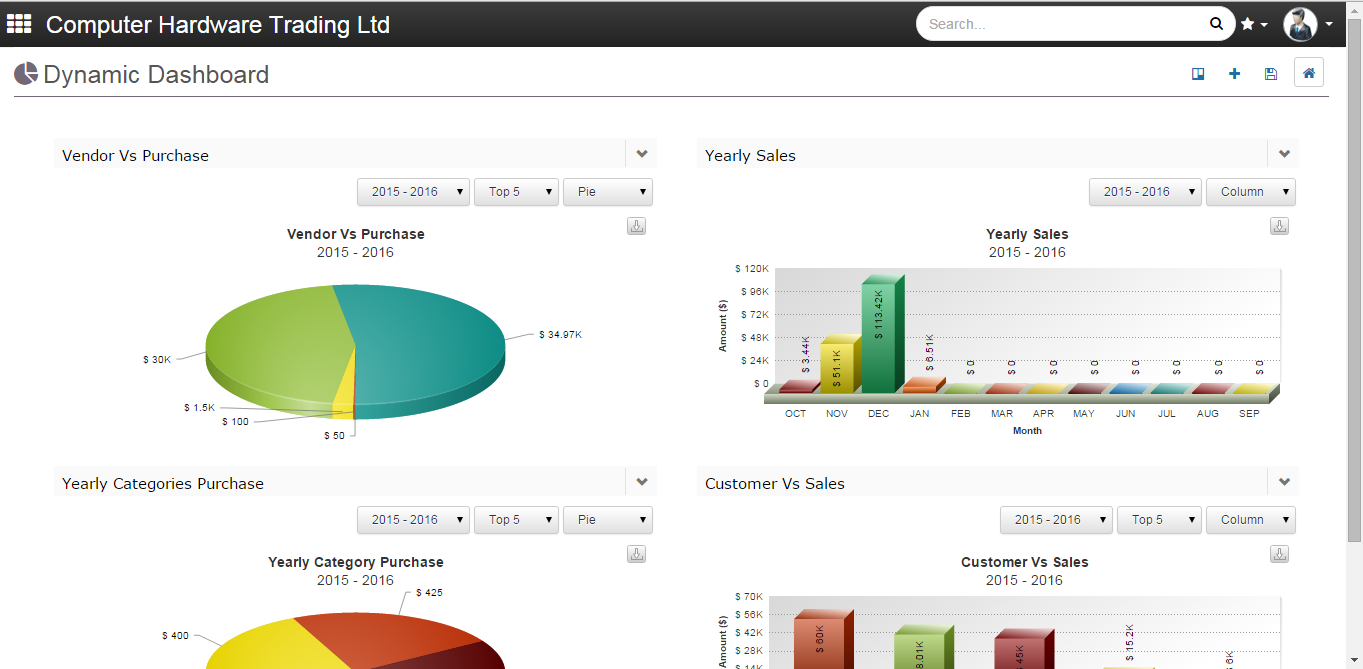Click the $ 50 pie label
The image size is (1363, 669).
[334, 436]
